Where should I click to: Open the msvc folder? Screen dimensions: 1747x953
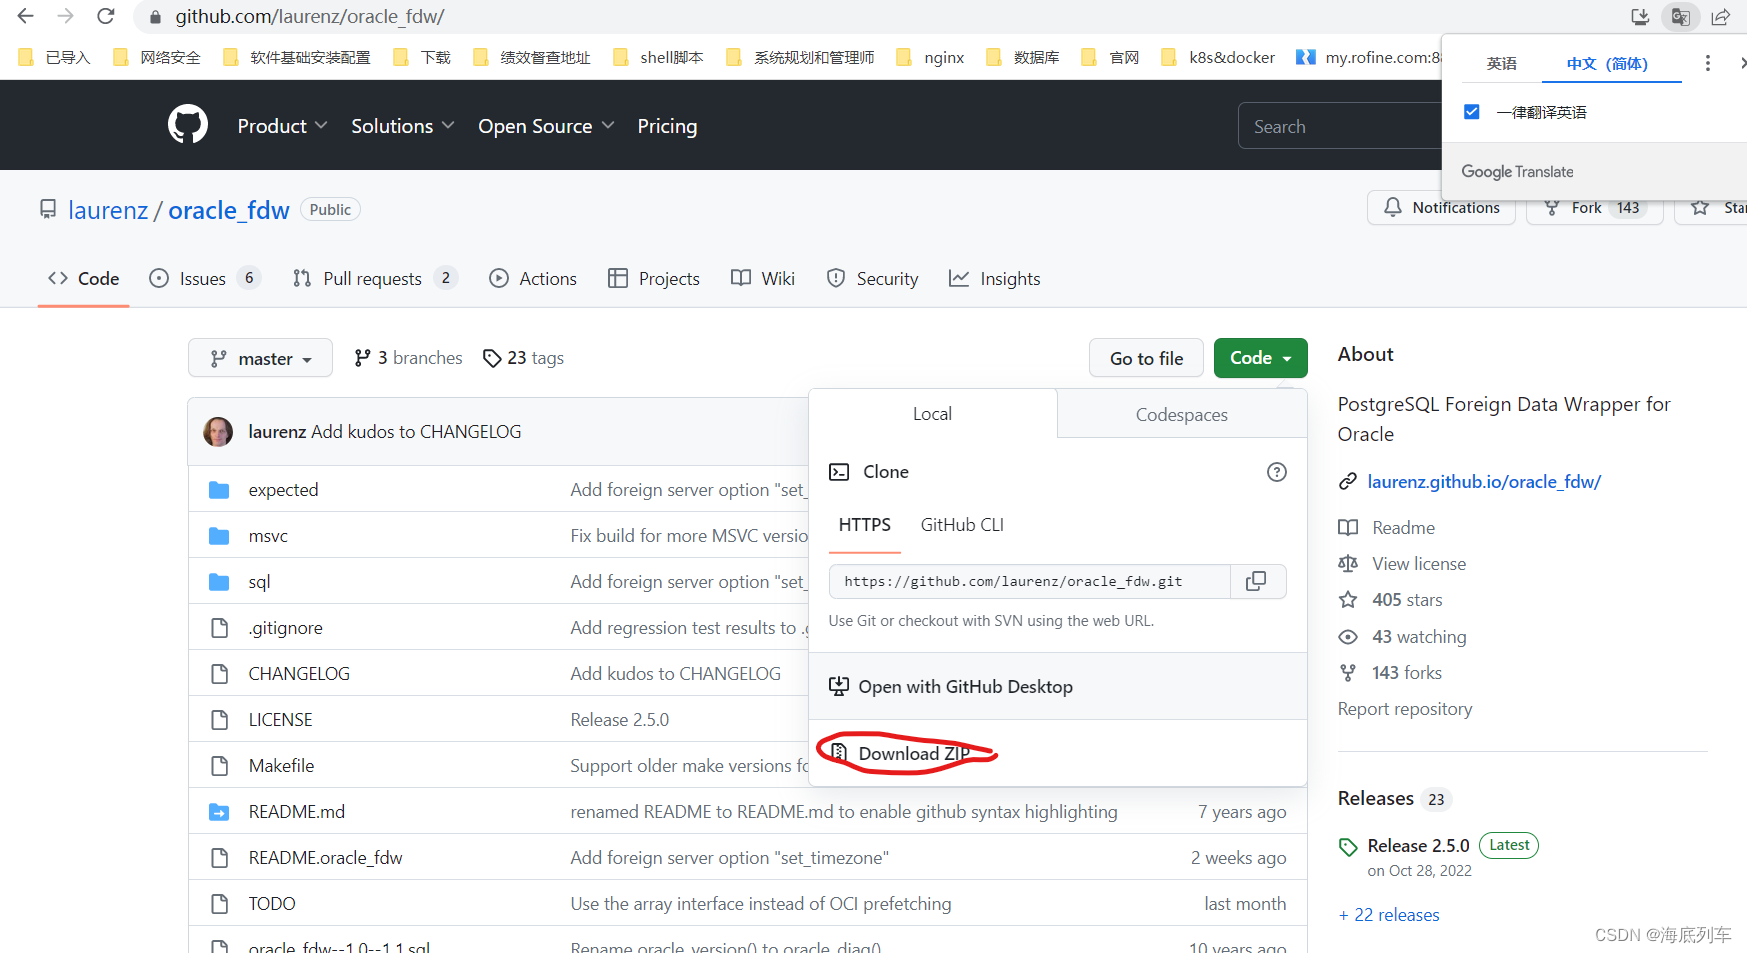[268, 536]
